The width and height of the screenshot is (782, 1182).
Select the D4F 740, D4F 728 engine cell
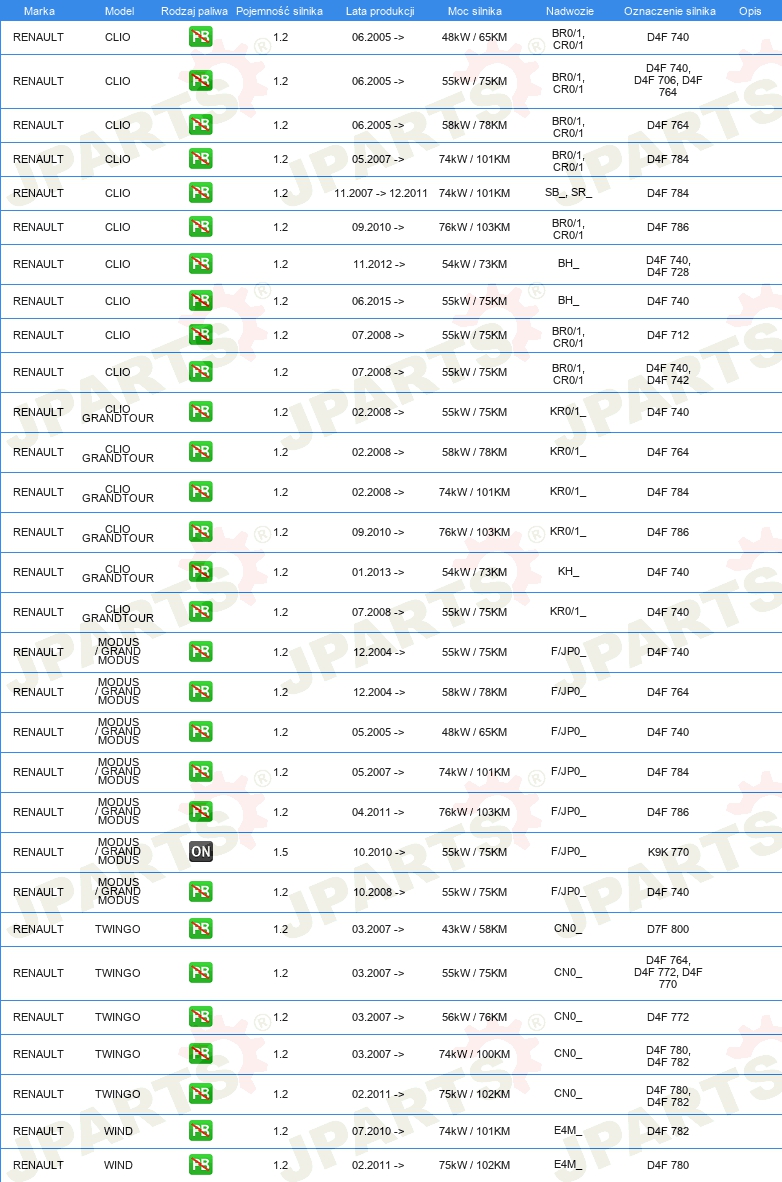(x=668, y=266)
